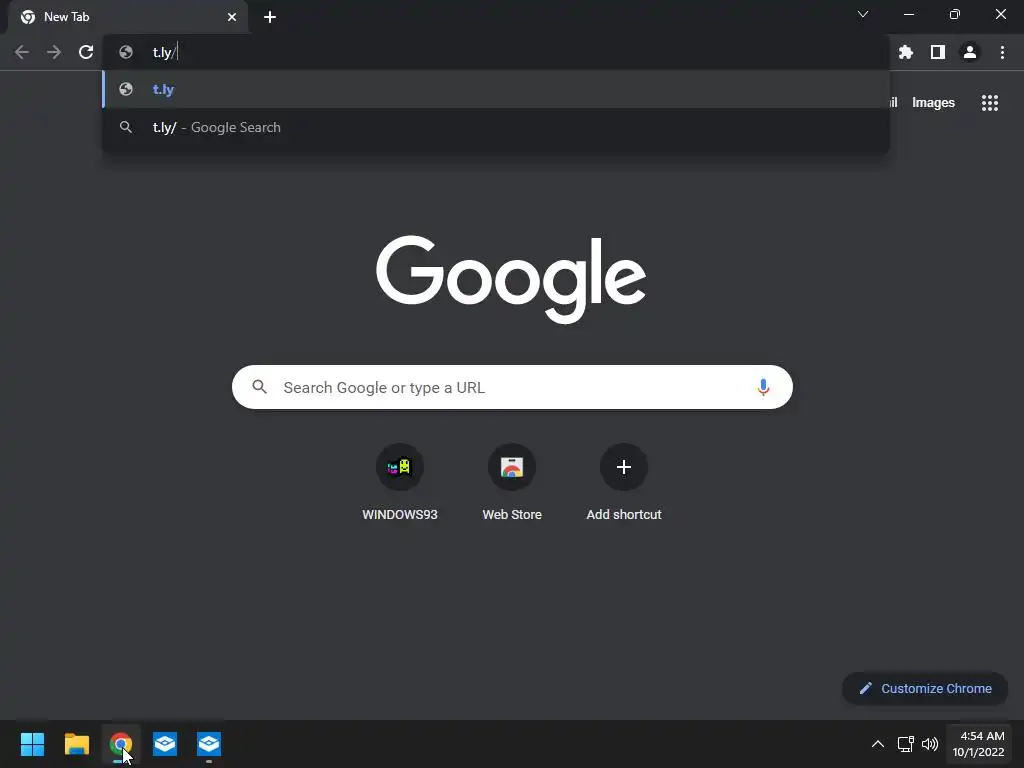Start voice search with microphone icon
The image size is (1024, 768).
click(763, 387)
